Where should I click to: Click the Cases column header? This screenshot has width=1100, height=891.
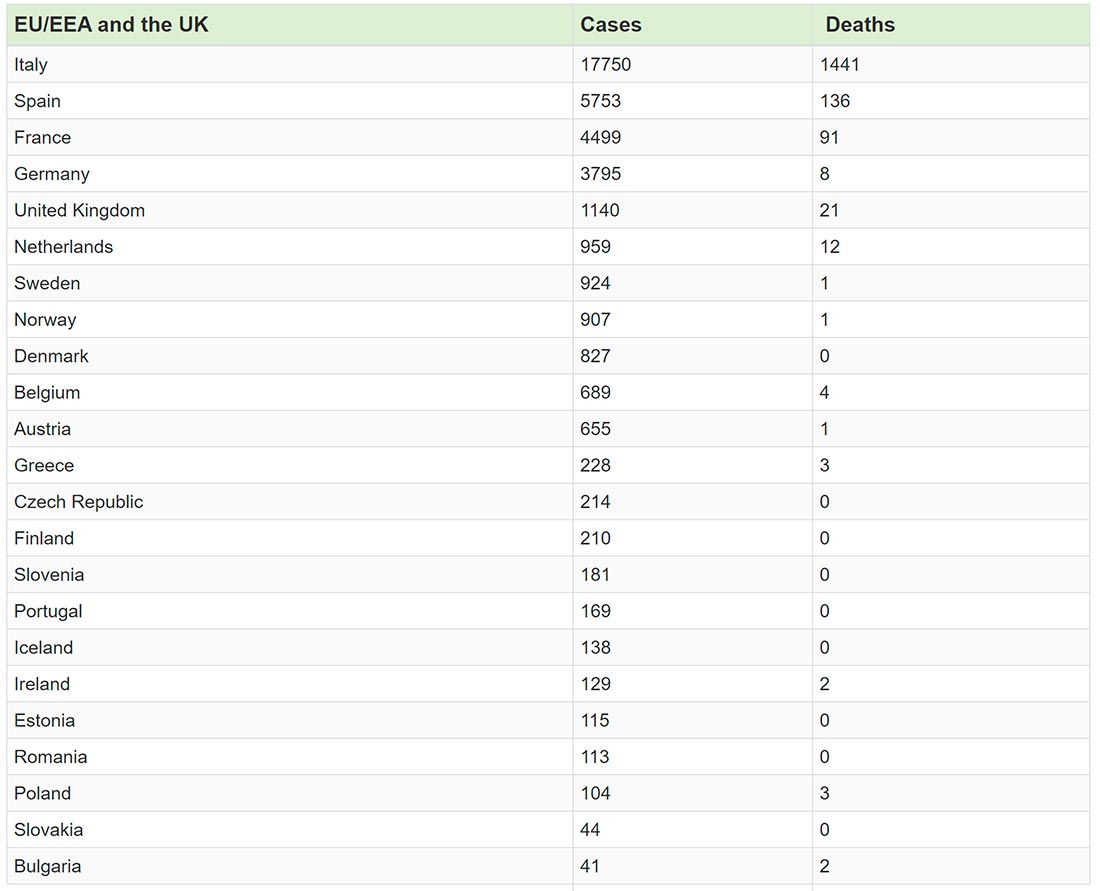pos(605,24)
